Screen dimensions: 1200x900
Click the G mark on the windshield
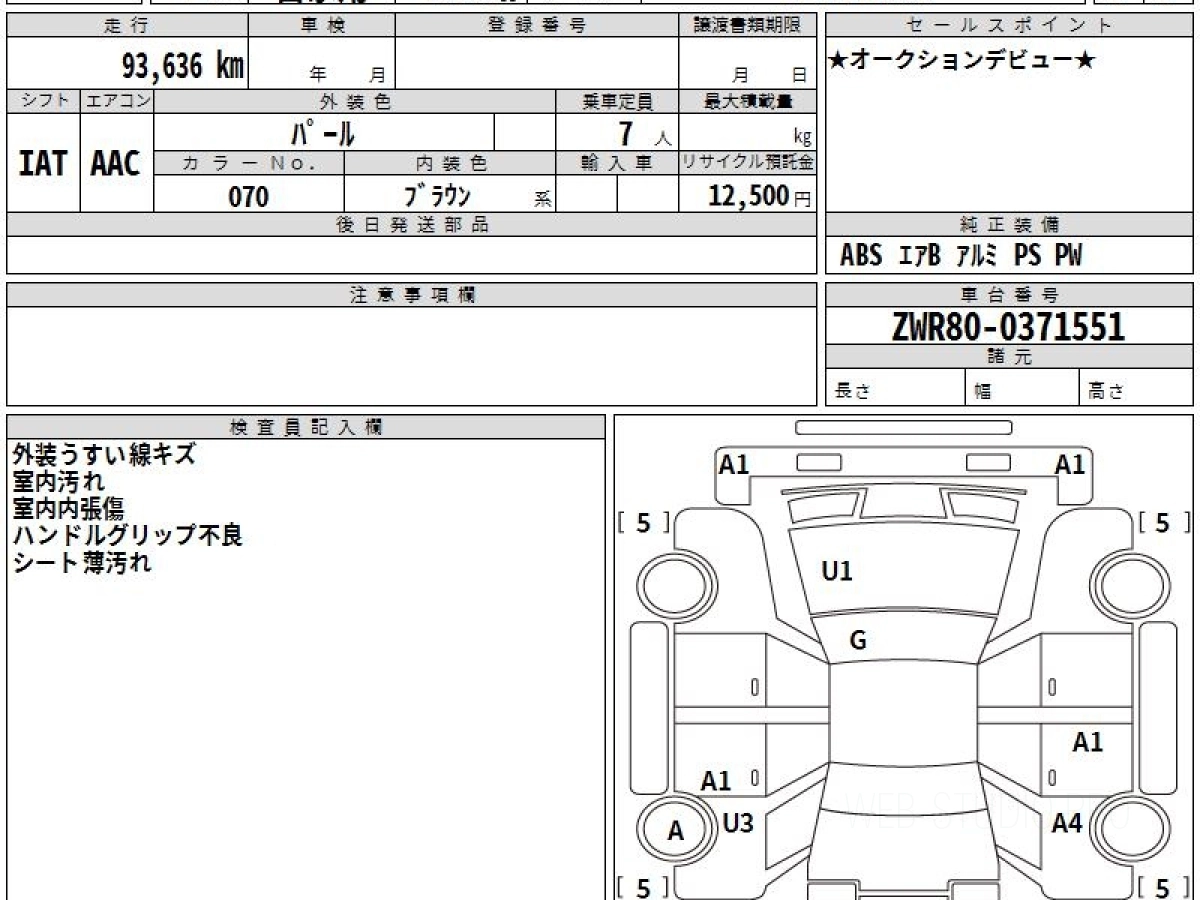tap(857, 642)
